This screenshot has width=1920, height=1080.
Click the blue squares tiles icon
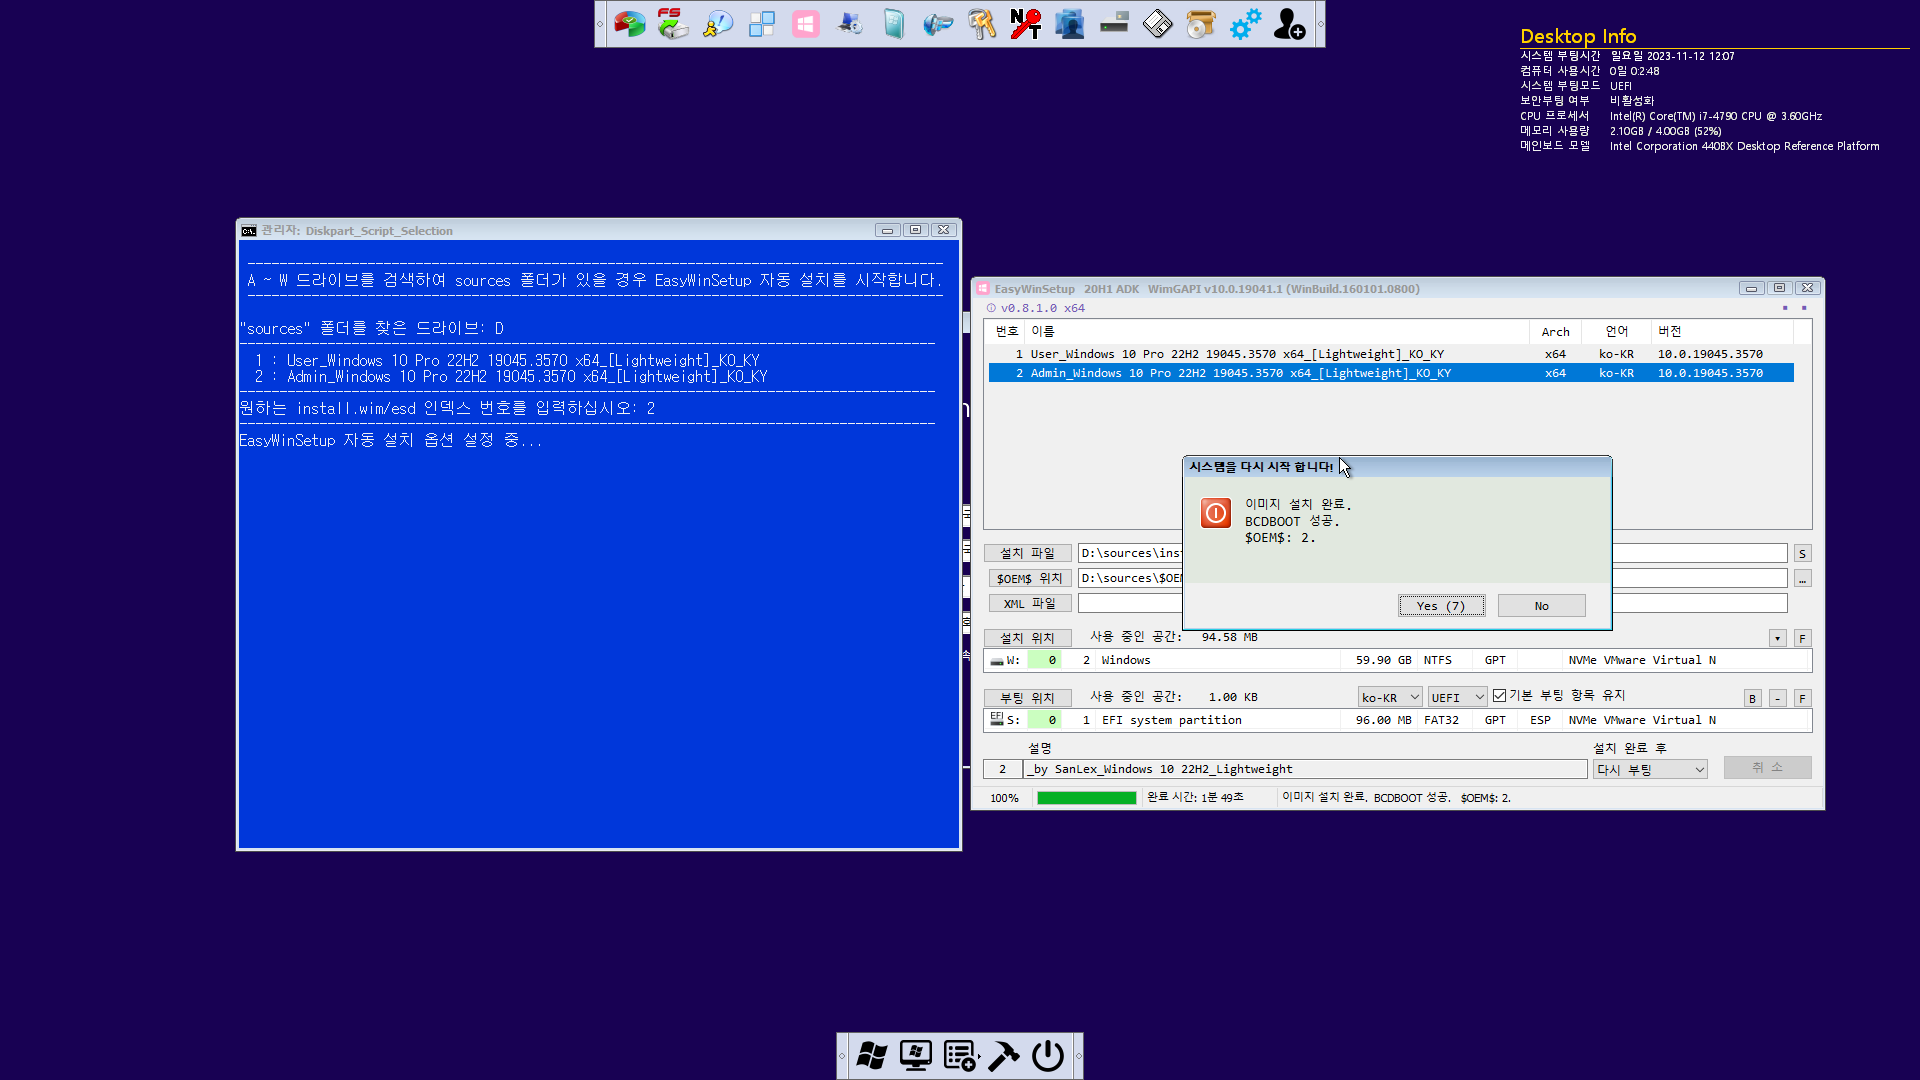761,23
